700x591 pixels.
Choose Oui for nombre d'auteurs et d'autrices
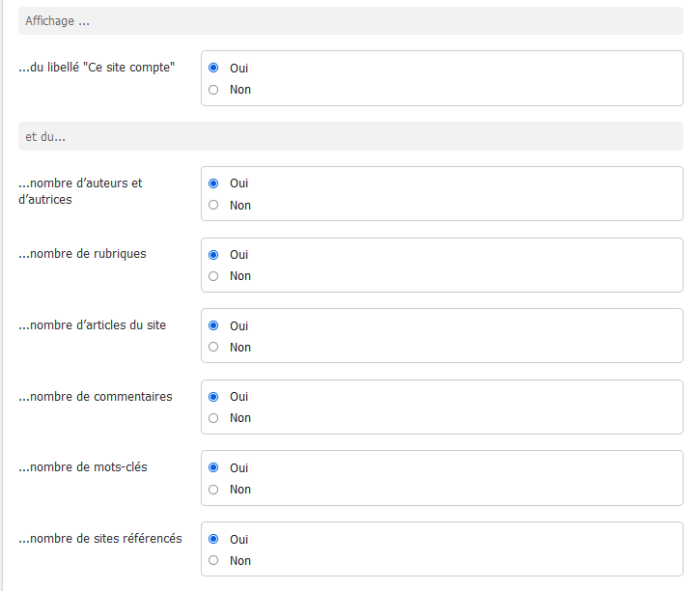pos(214,183)
